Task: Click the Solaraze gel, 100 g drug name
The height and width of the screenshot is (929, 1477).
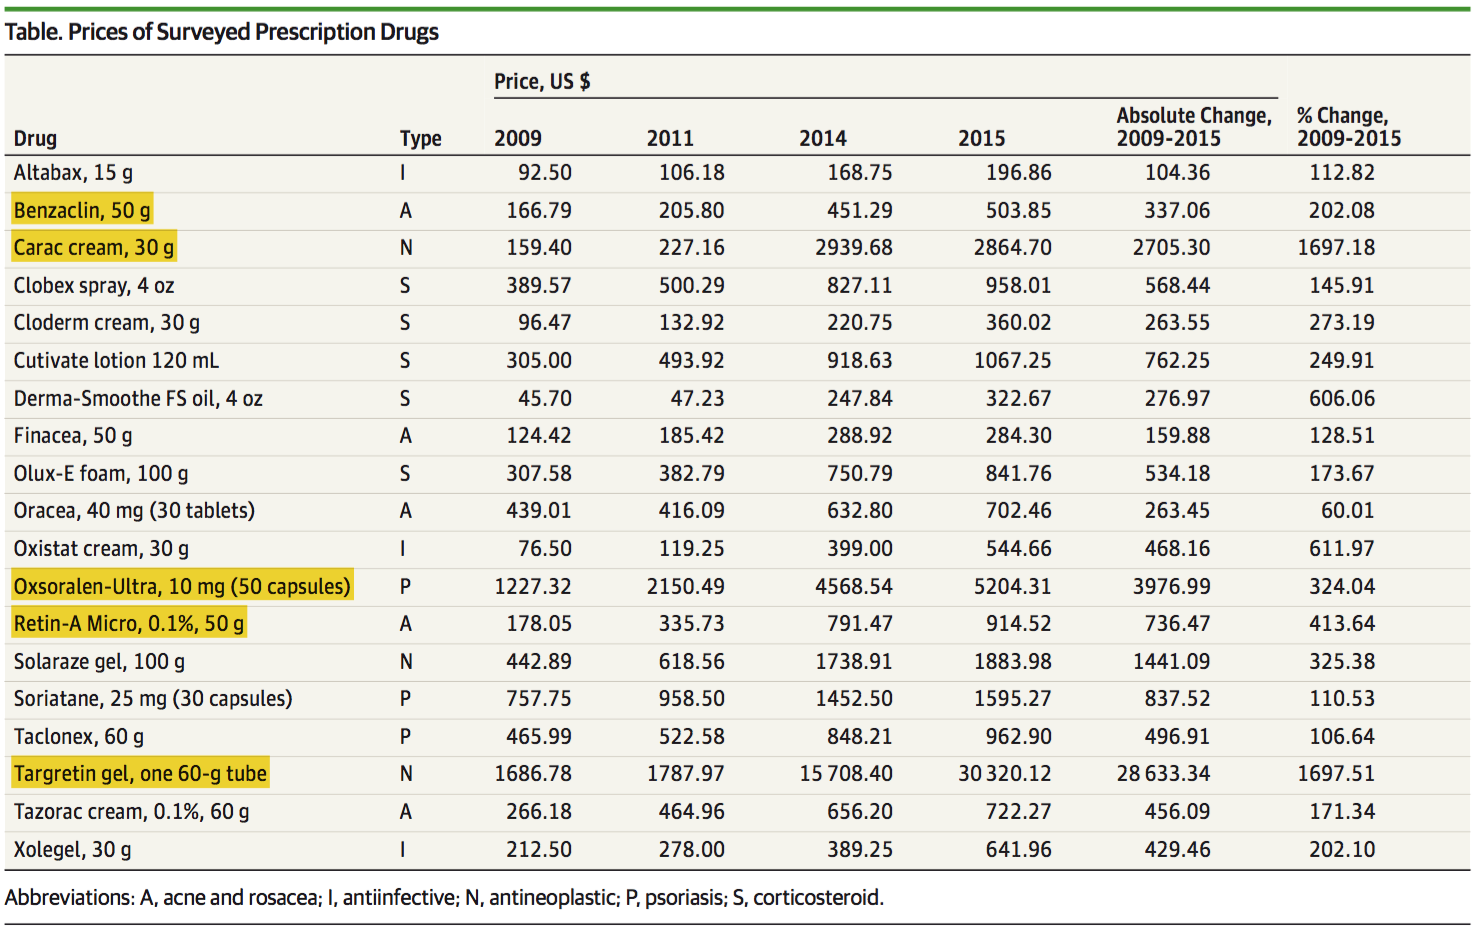Action: (99, 661)
